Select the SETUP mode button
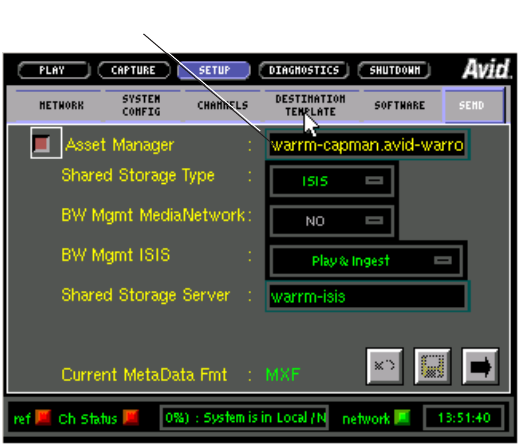Screen dimensions: 521x447 [x=214, y=70]
